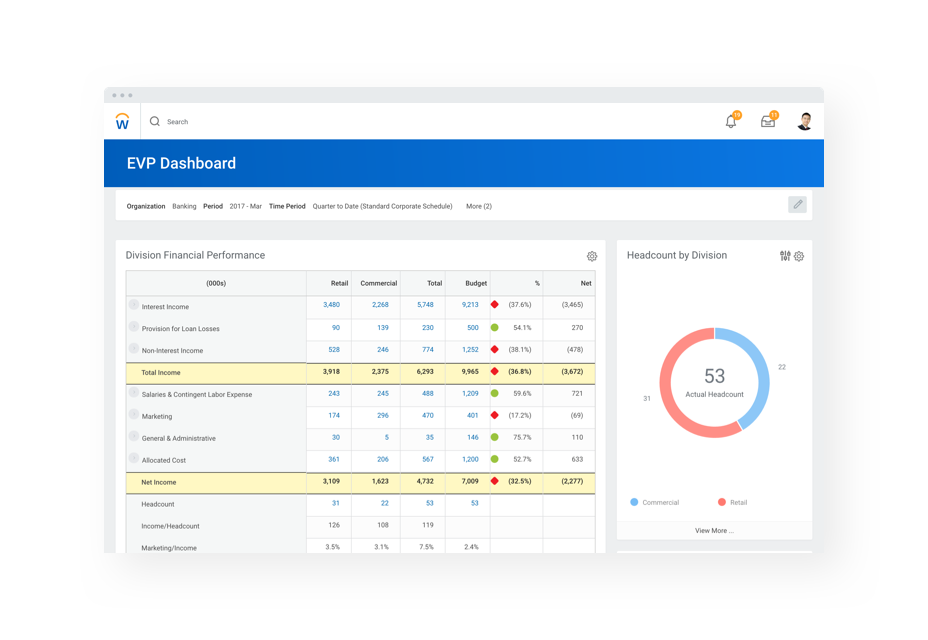Click the pencil edit filters icon
This screenshot has width=928, height=640.
click(797, 204)
